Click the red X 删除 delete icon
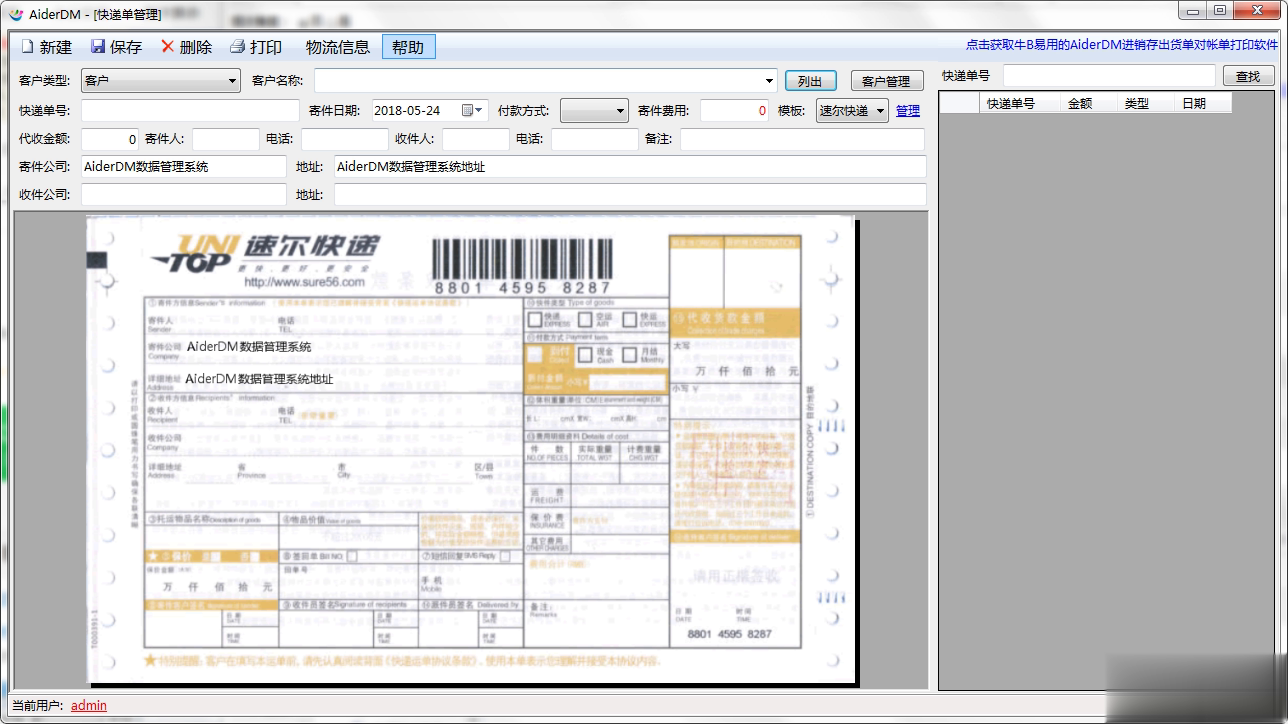The image size is (1288, 724). point(167,47)
